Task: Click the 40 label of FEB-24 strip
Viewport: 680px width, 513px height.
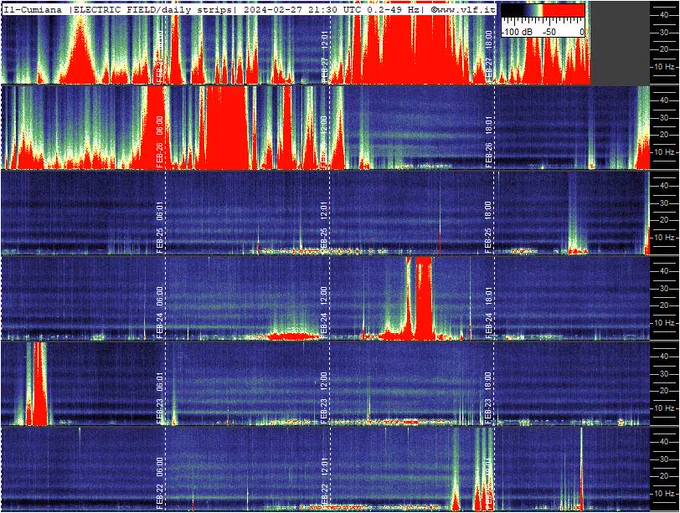Action: [664, 271]
